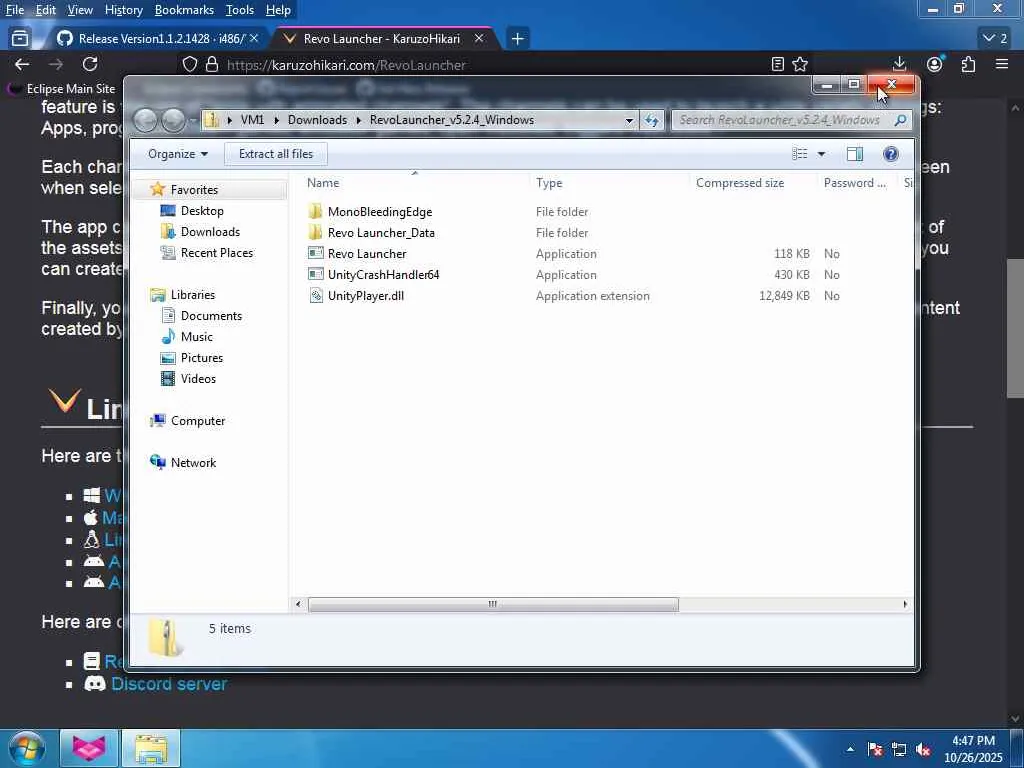Open the browser Bookmarks menu
Screen dimensions: 1024x768
[184, 10]
